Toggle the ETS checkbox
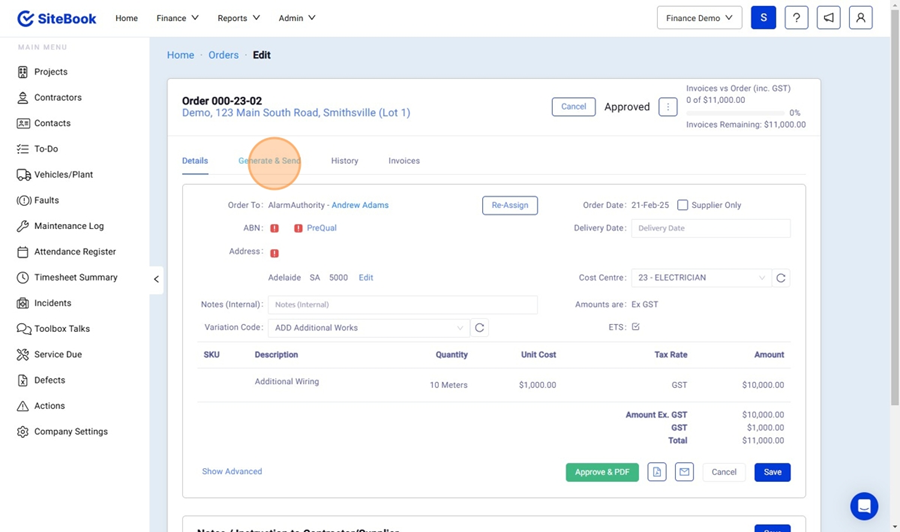 click(635, 327)
